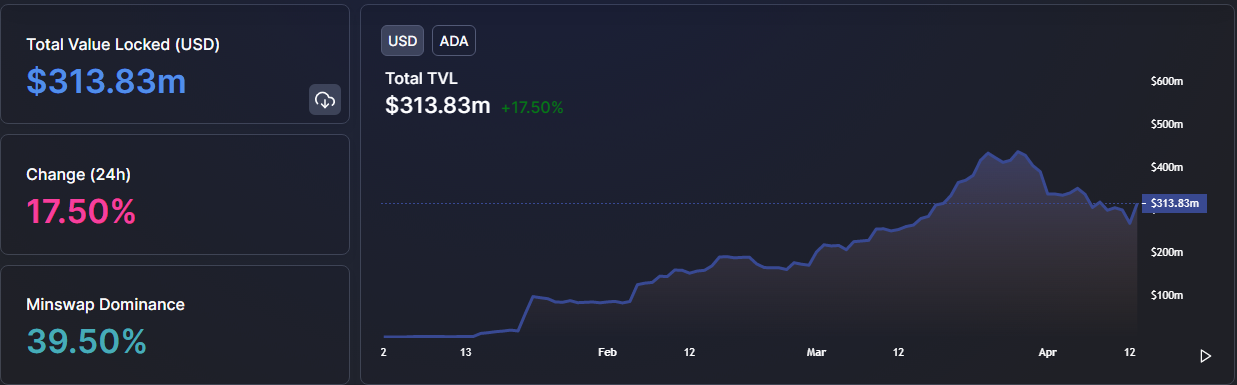1237x385 pixels.
Task: Click the 39.50% dominance value
Action: point(87,342)
